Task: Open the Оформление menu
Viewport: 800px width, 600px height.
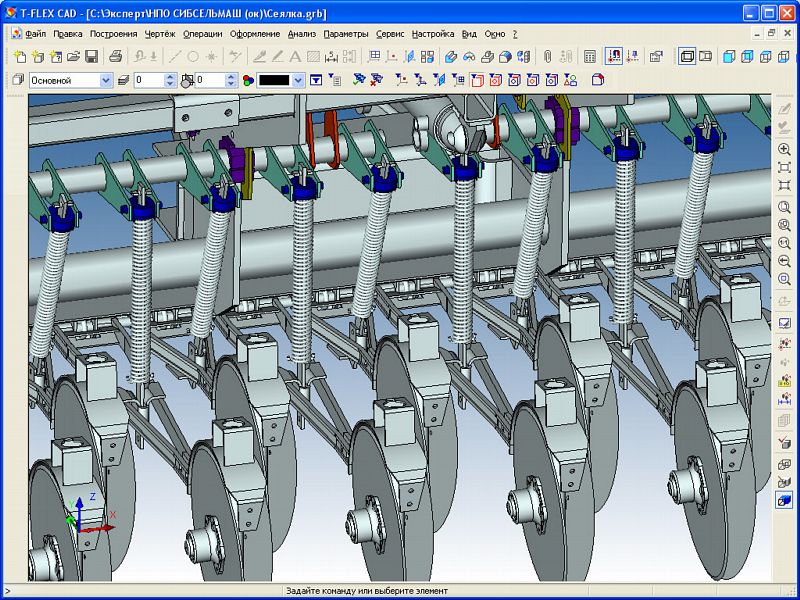Action: 255,34
